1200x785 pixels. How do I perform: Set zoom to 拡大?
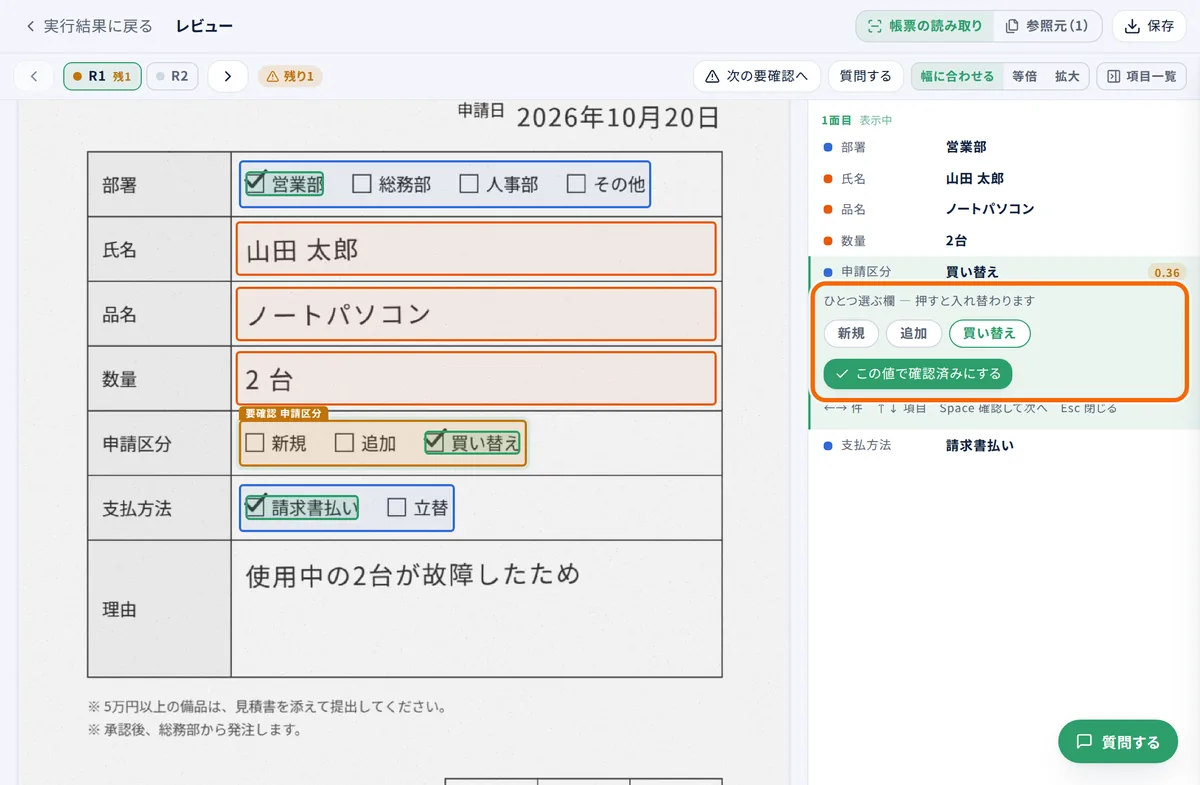coord(1067,76)
